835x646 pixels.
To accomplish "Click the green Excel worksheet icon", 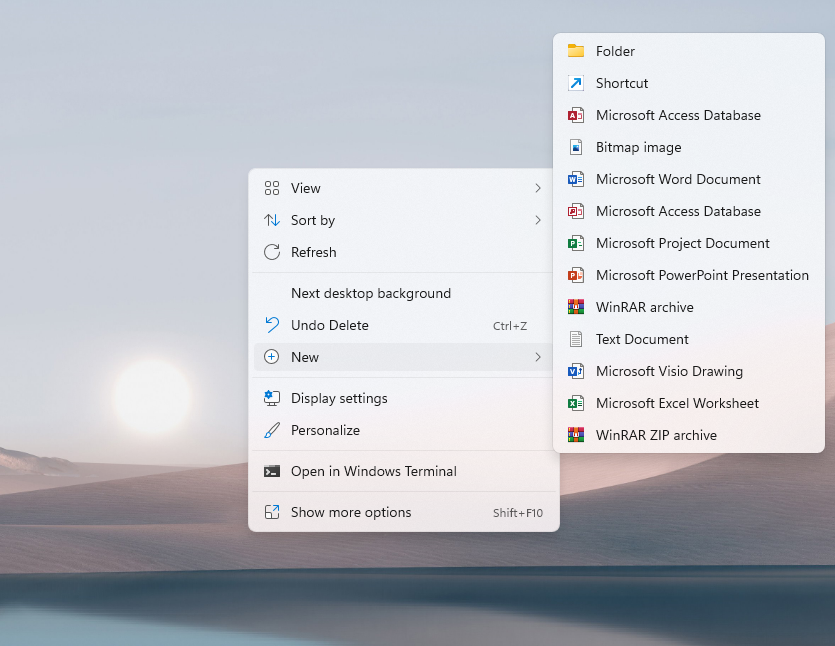I will pyautogui.click(x=576, y=403).
